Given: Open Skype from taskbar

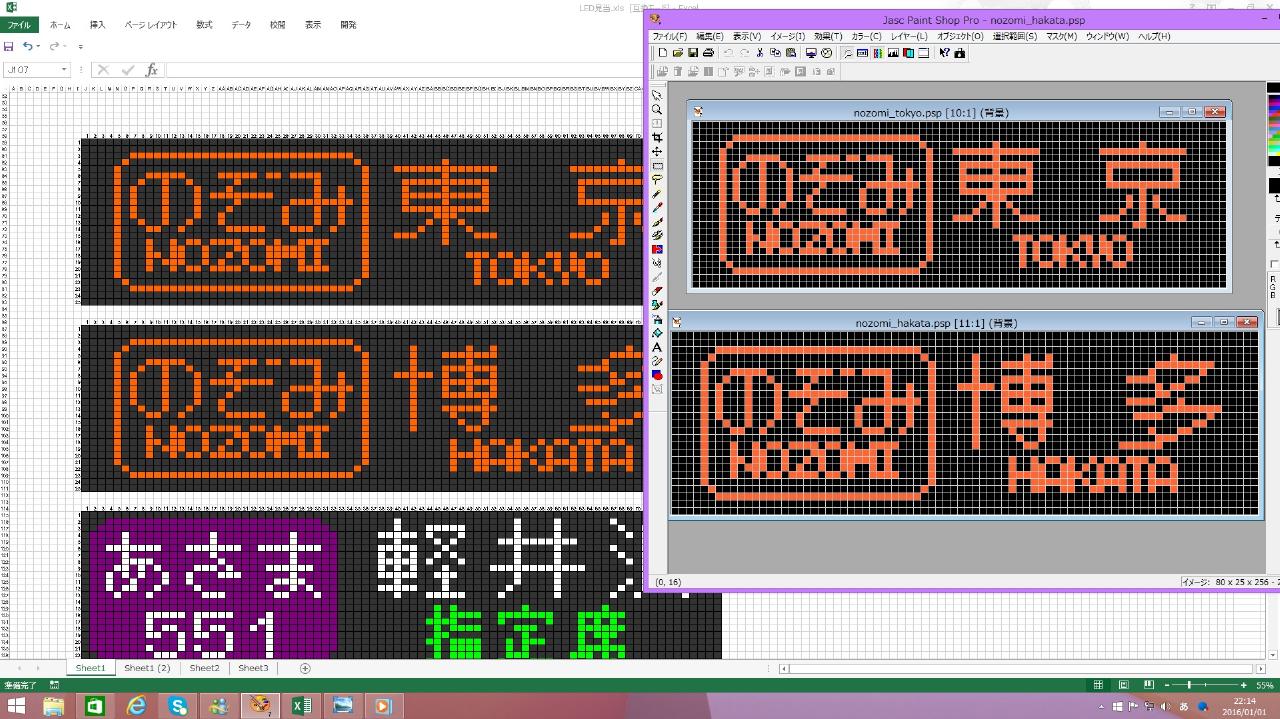Looking at the screenshot, I should tap(177, 706).
